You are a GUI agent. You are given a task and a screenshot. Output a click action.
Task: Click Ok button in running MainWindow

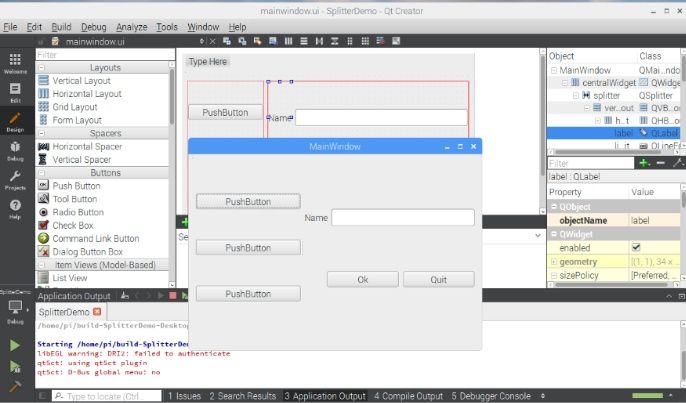click(x=363, y=280)
